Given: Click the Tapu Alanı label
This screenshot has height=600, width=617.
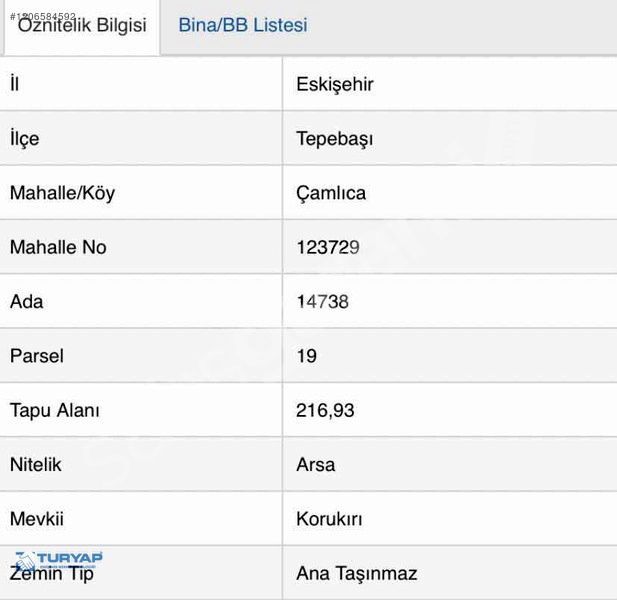Looking at the screenshot, I should [55, 410].
